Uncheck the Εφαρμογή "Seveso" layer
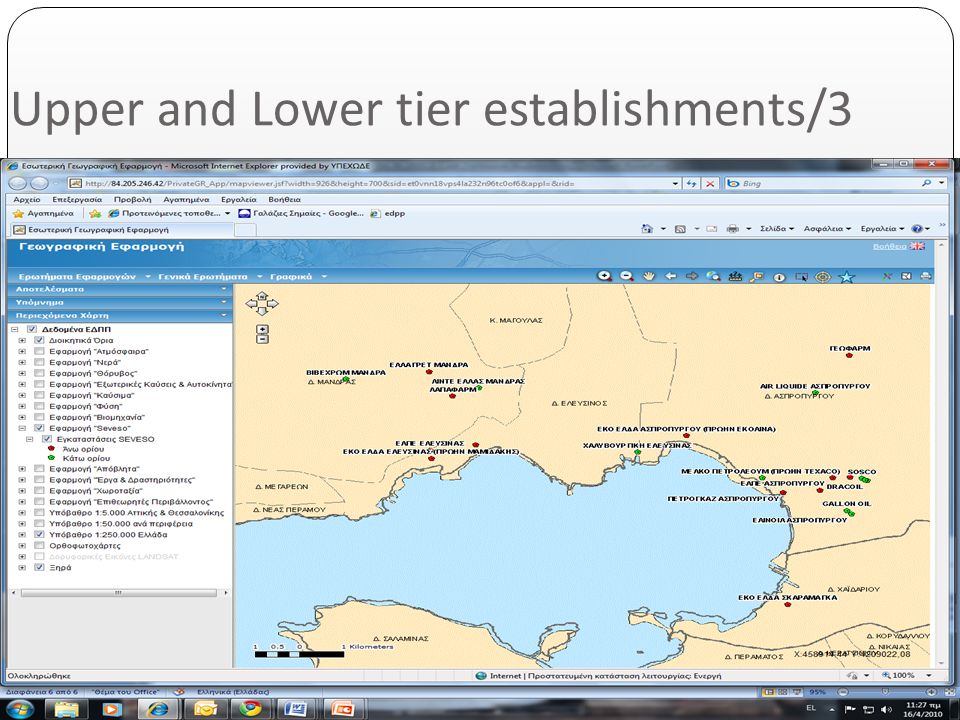 click(39, 429)
